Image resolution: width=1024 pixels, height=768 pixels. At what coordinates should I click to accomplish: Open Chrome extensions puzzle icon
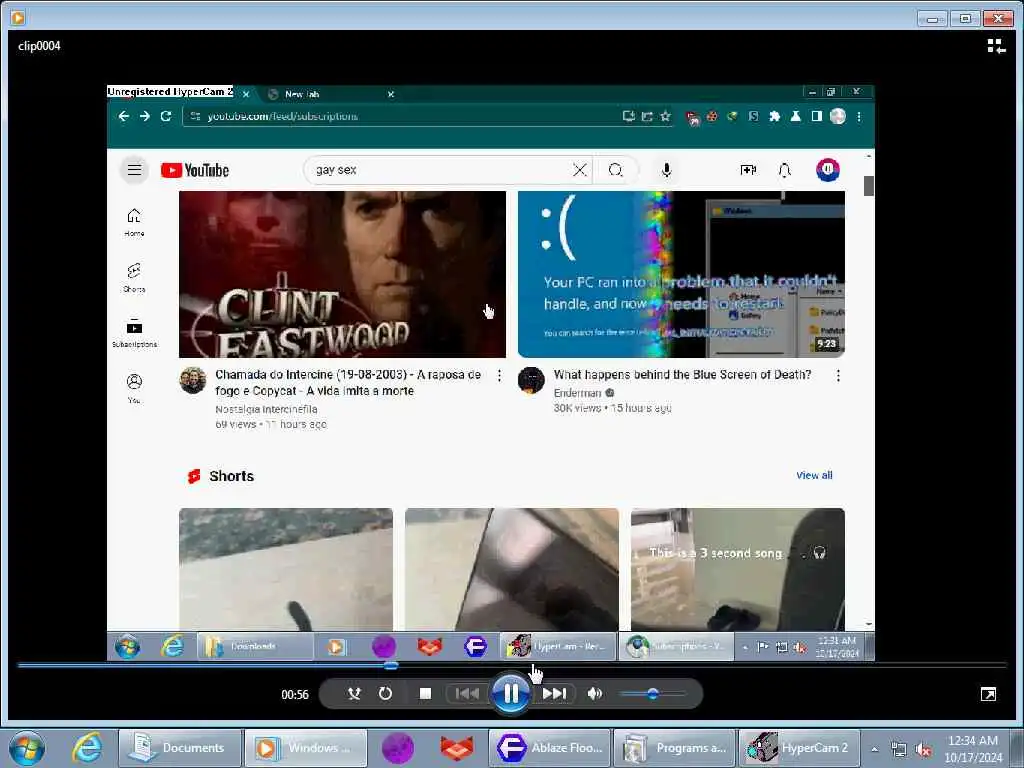tap(775, 116)
